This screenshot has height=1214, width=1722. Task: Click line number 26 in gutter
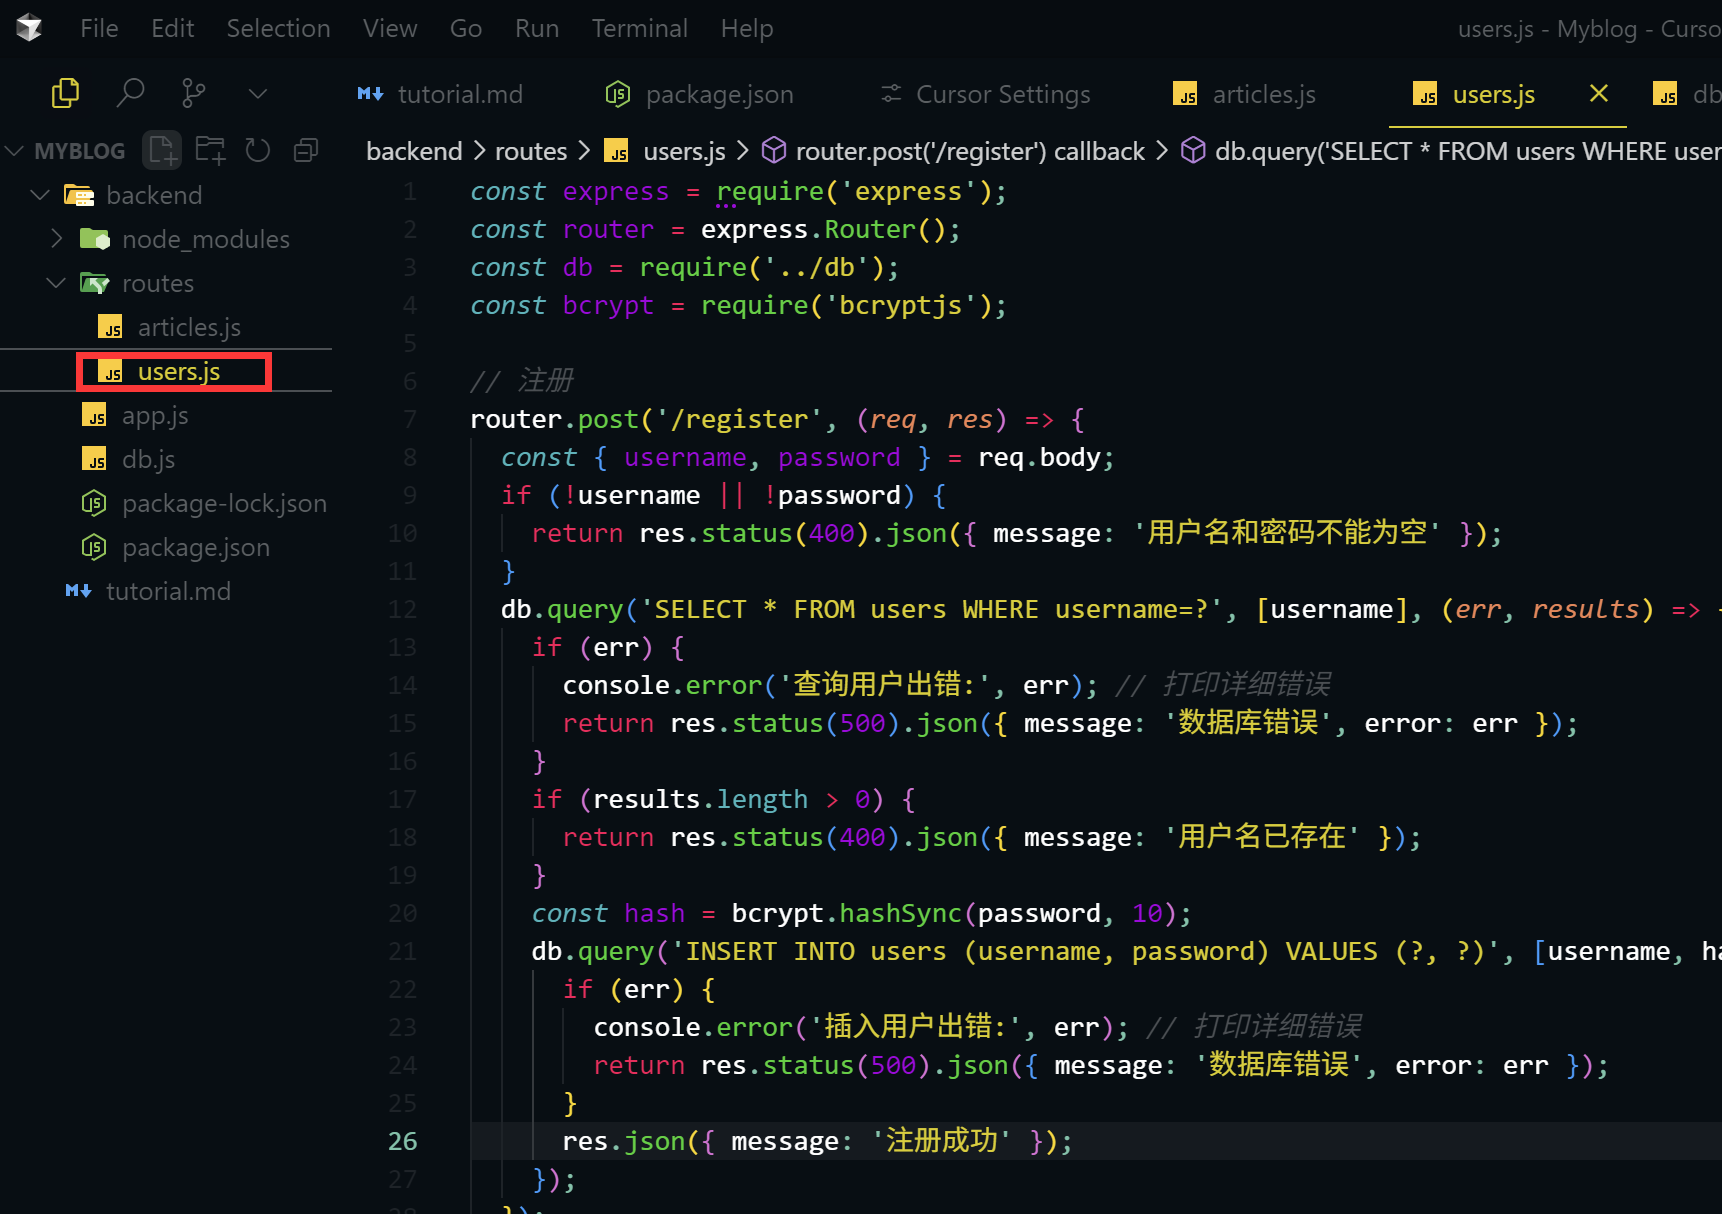click(403, 1141)
